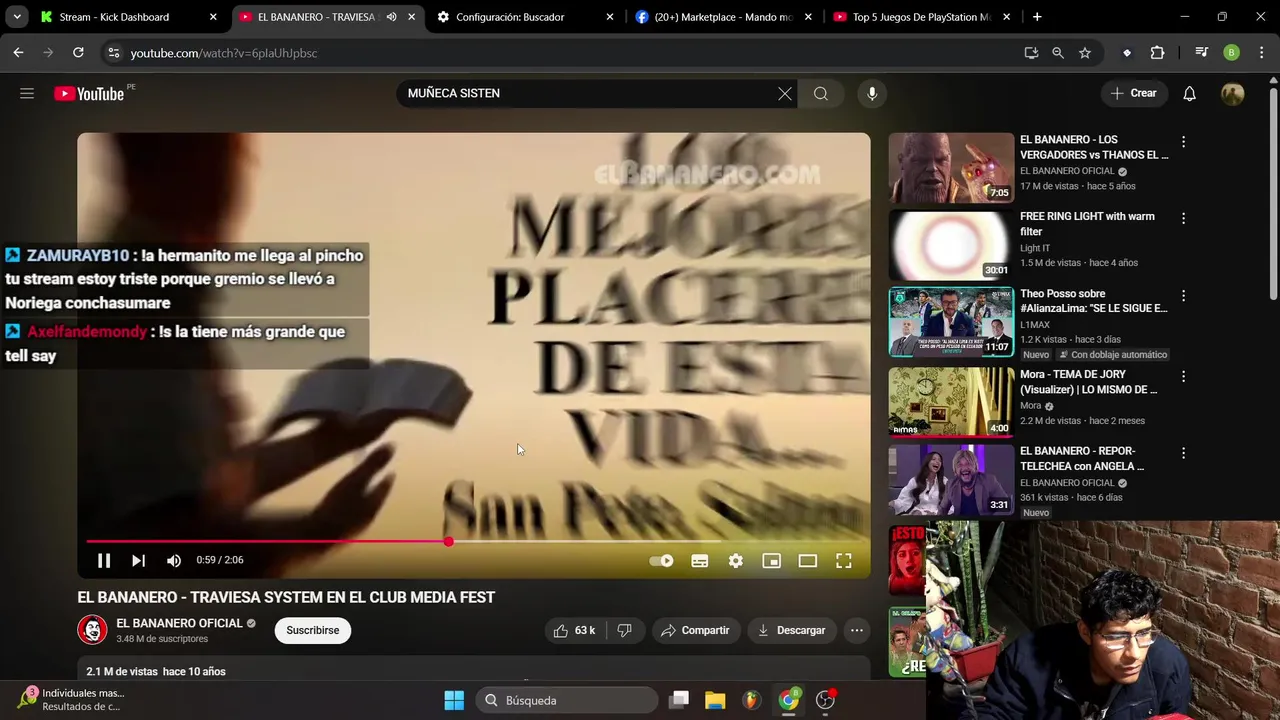1280x720 pixels.
Task: Open options for FREE RING LIGHT video
Action: (x=1183, y=218)
